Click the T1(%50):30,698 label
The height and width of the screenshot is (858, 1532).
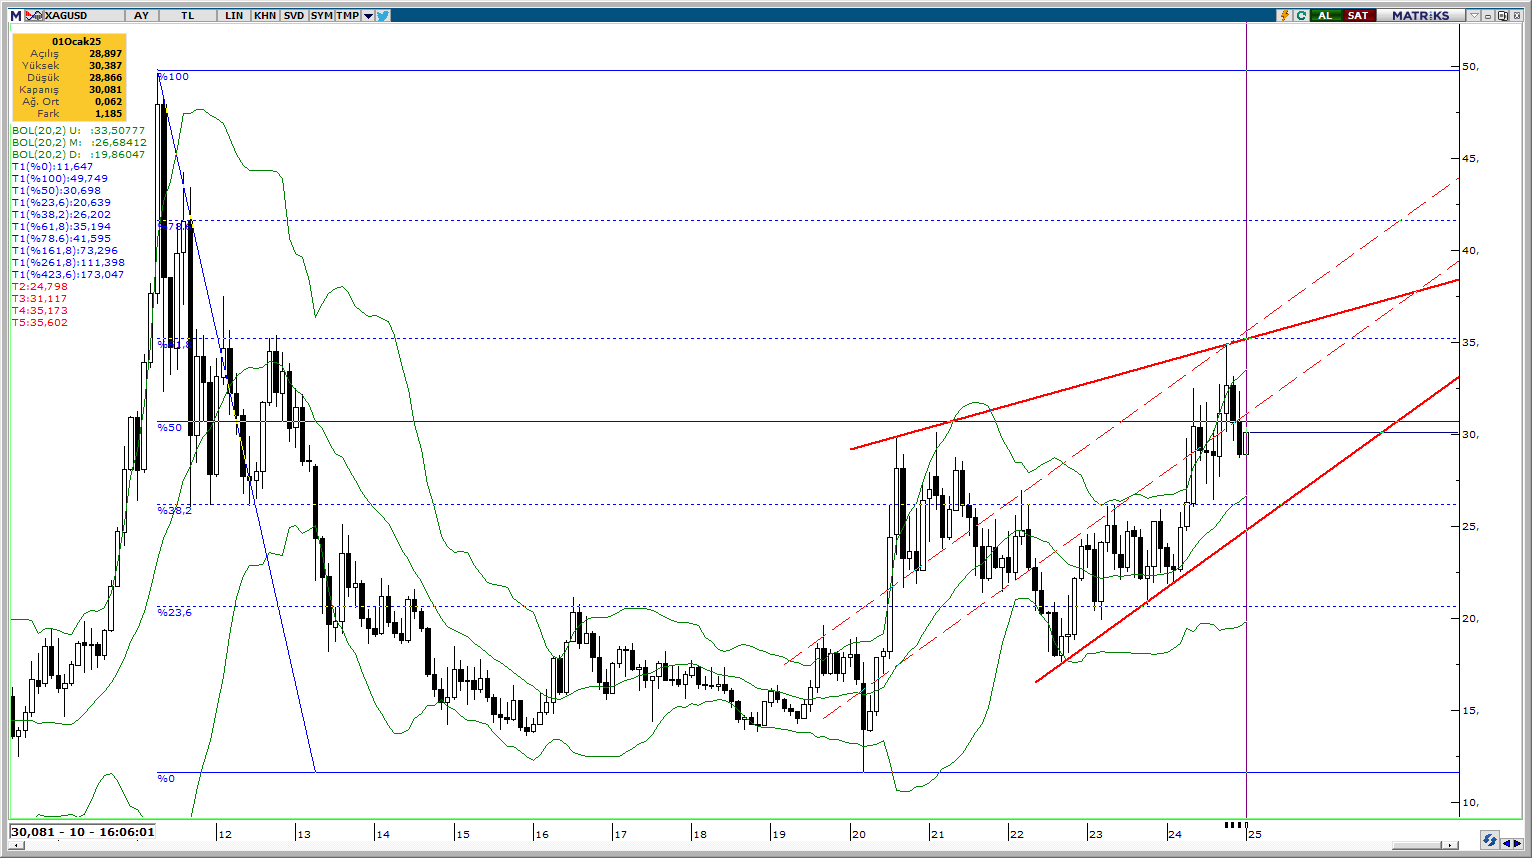tap(56, 191)
